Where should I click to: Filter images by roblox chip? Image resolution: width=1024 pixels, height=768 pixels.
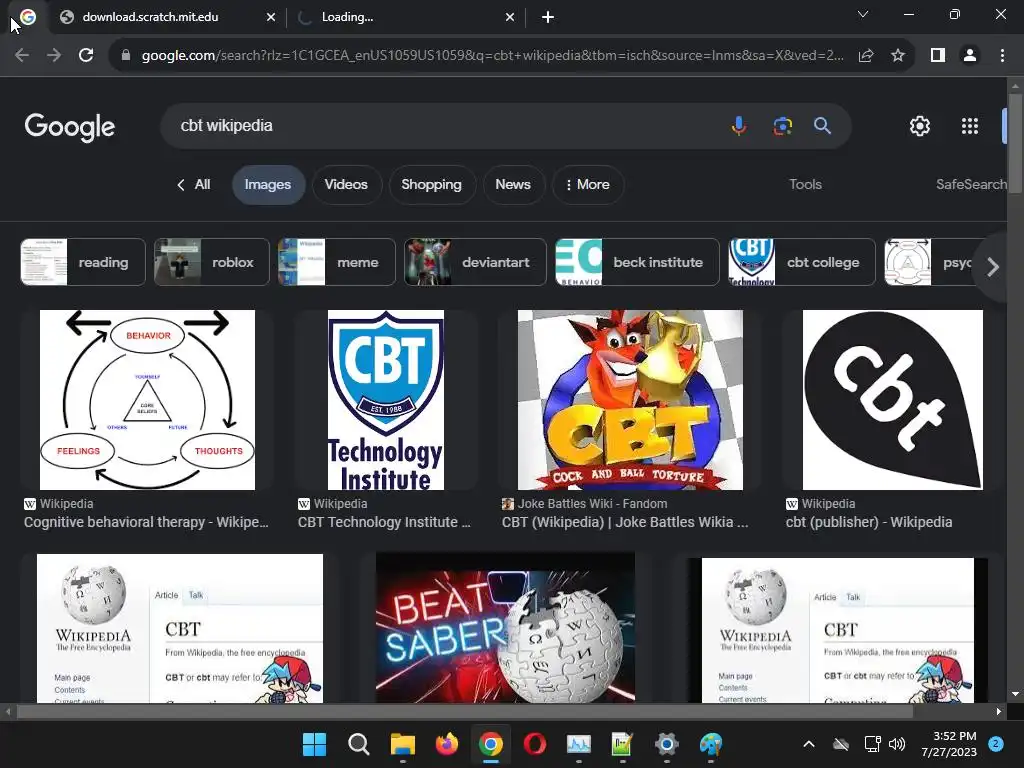pyautogui.click(x=212, y=262)
